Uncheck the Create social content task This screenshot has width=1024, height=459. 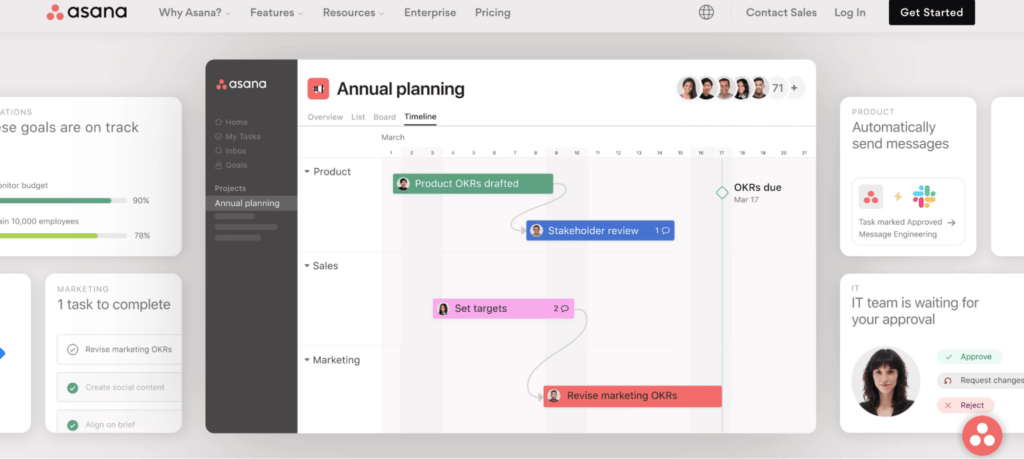coord(72,387)
